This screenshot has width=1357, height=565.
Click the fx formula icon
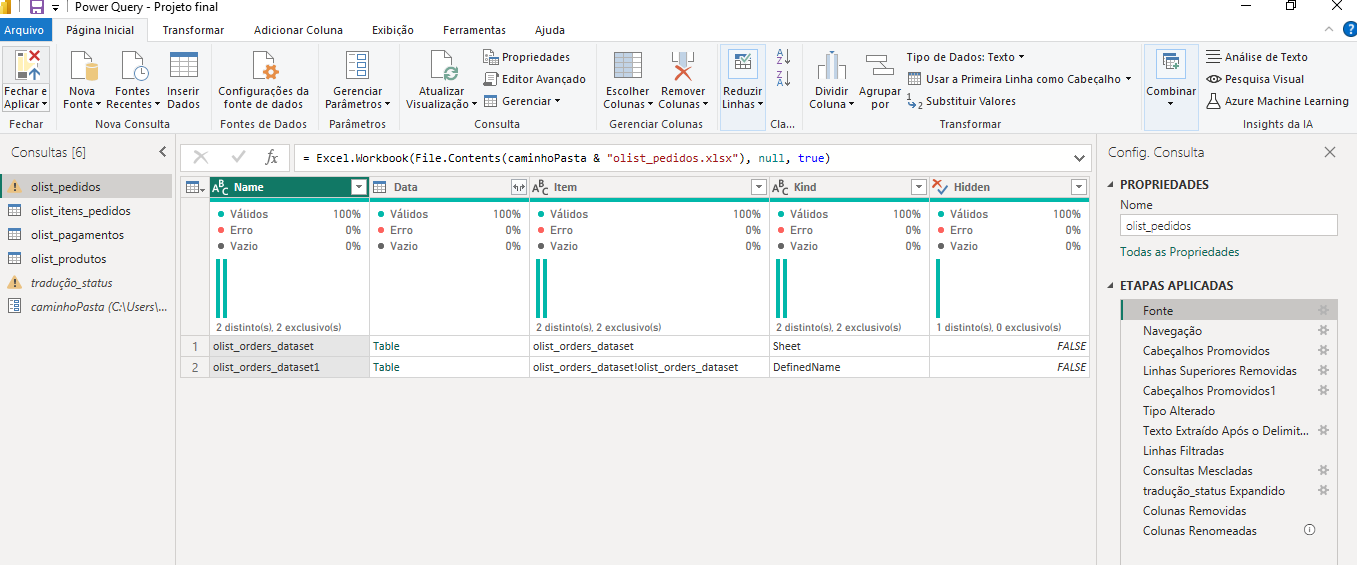click(271, 158)
